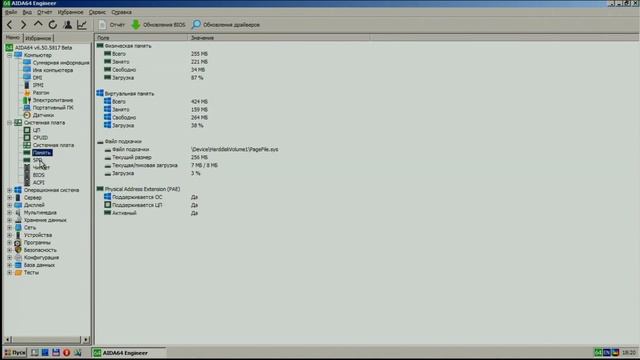Image resolution: width=640 pixels, height=360 pixels.
Task: Click the Портативный ПК icon
Action: (x=27, y=107)
